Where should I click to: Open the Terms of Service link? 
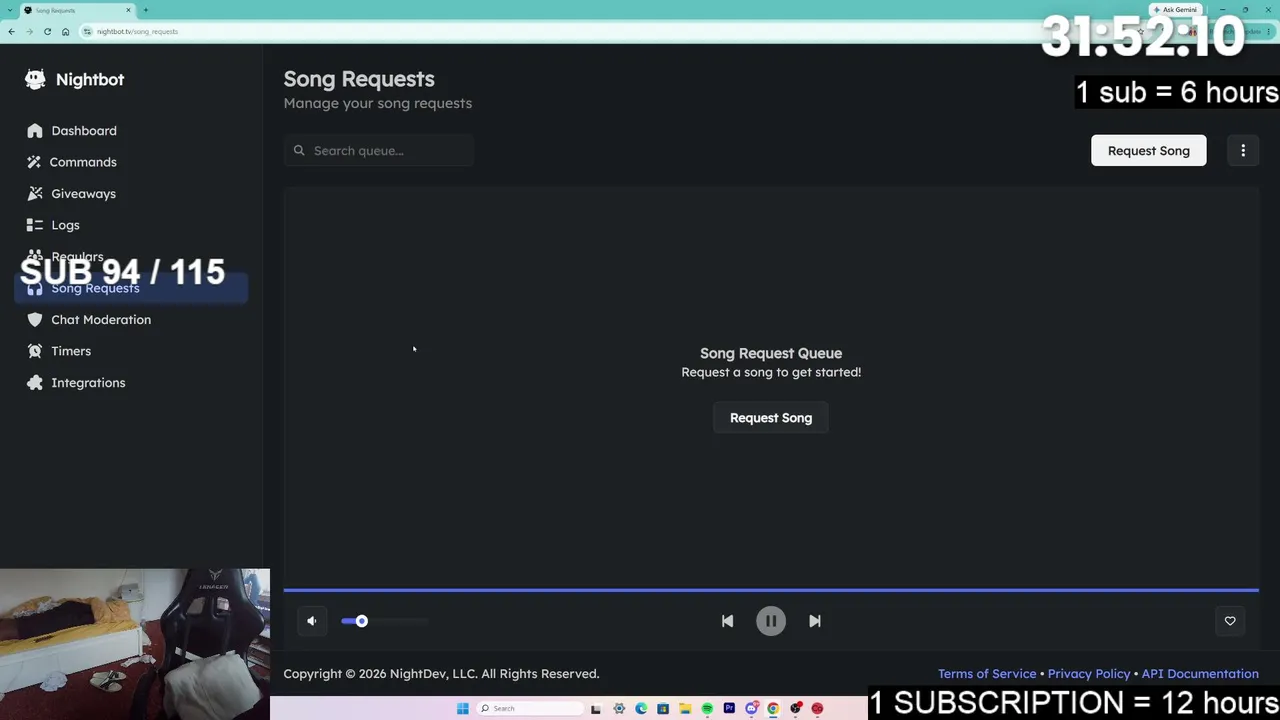[x=987, y=674]
